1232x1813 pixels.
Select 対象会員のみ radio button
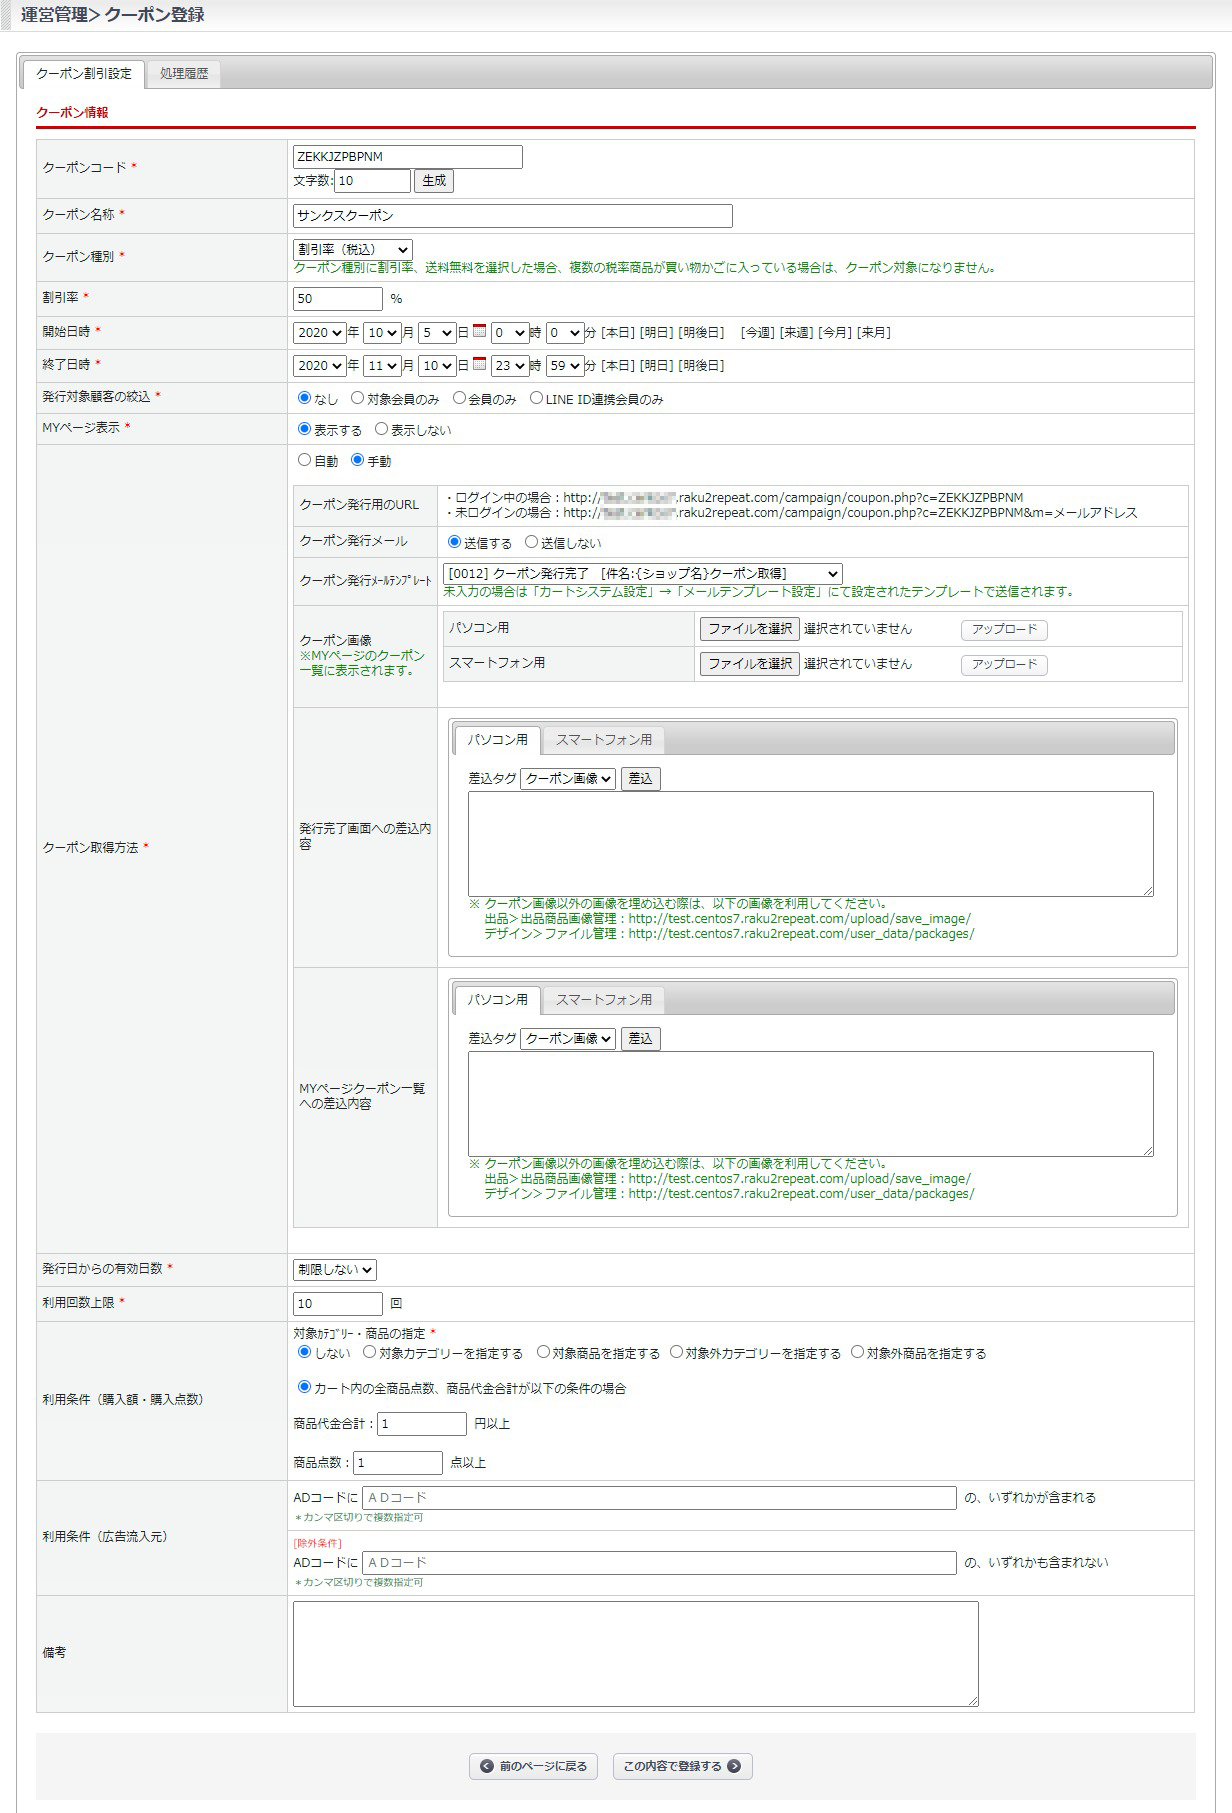[357, 398]
